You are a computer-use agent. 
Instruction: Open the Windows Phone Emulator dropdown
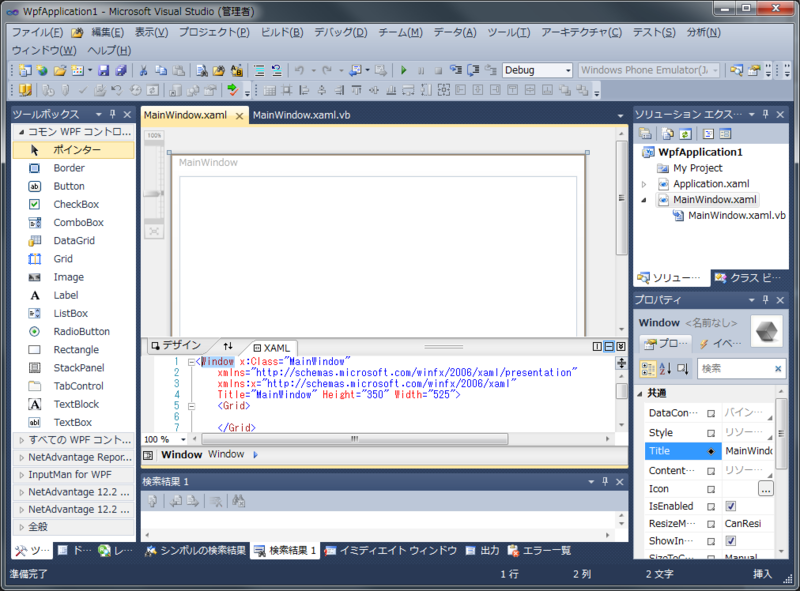point(715,70)
